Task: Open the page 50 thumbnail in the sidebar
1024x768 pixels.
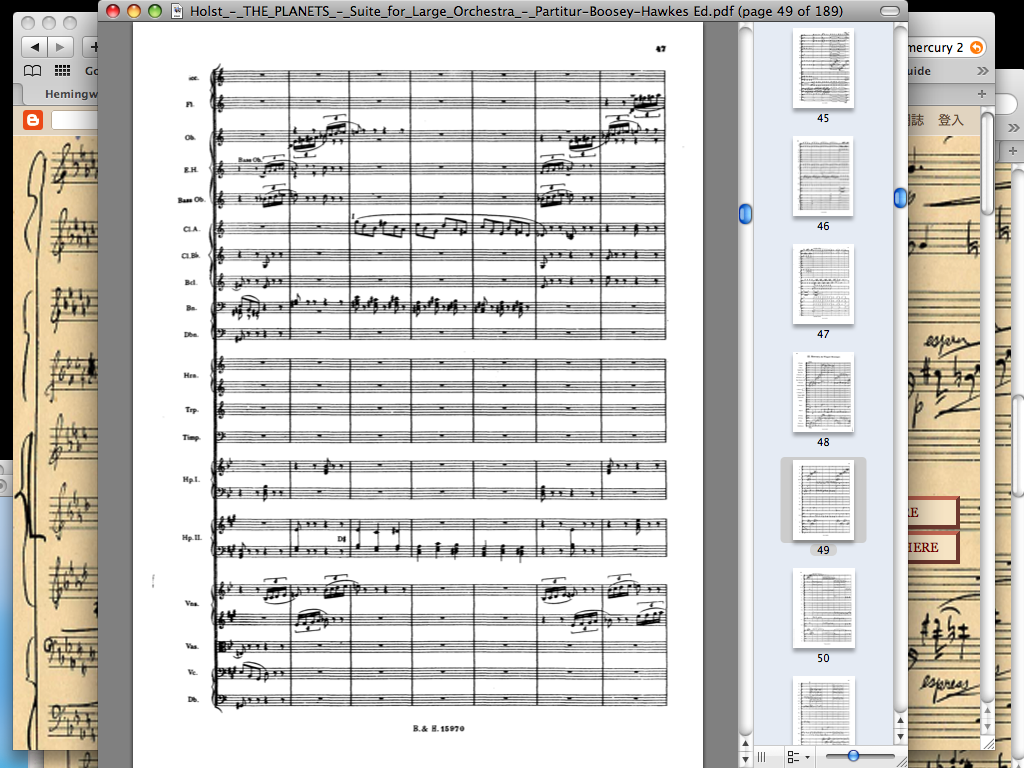Action: [823, 608]
